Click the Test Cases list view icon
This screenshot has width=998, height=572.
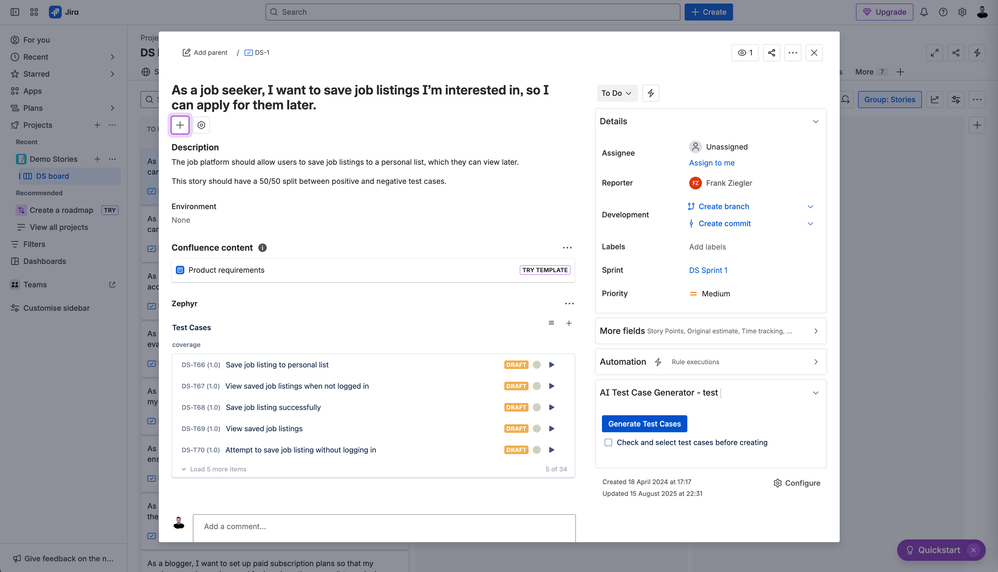[x=551, y=323]
